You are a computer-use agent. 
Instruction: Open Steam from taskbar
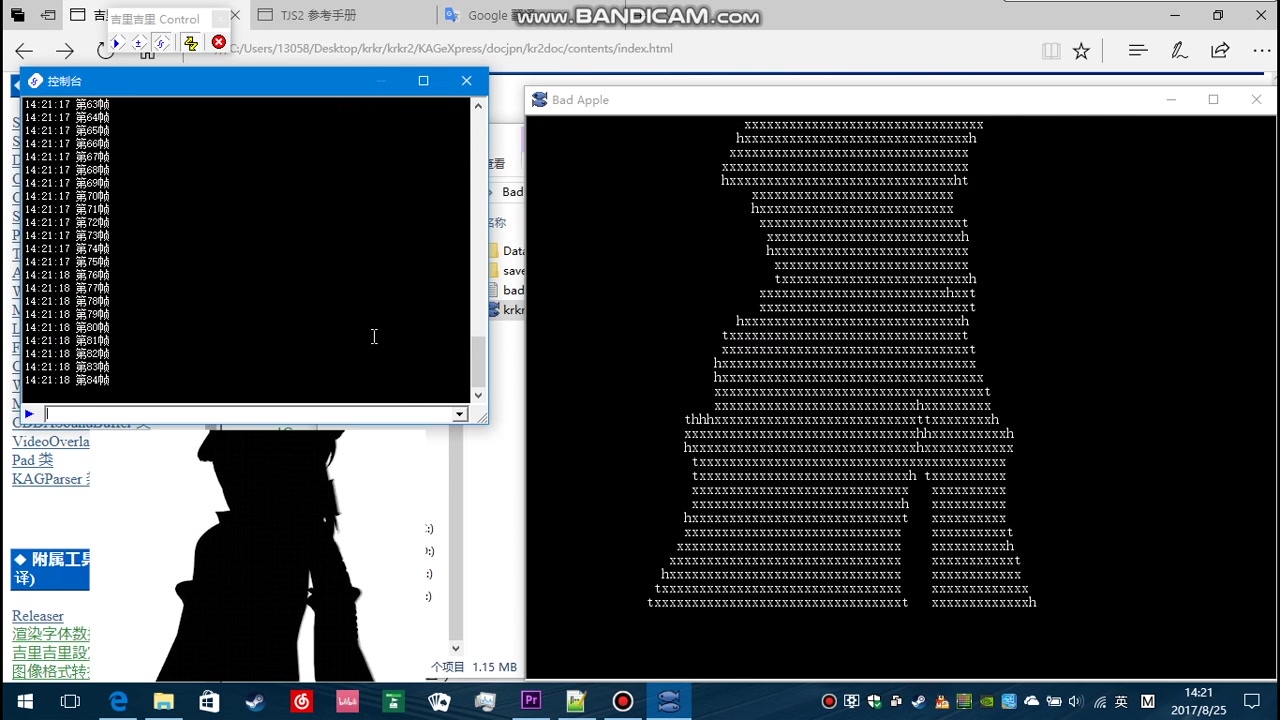[255, 701]
